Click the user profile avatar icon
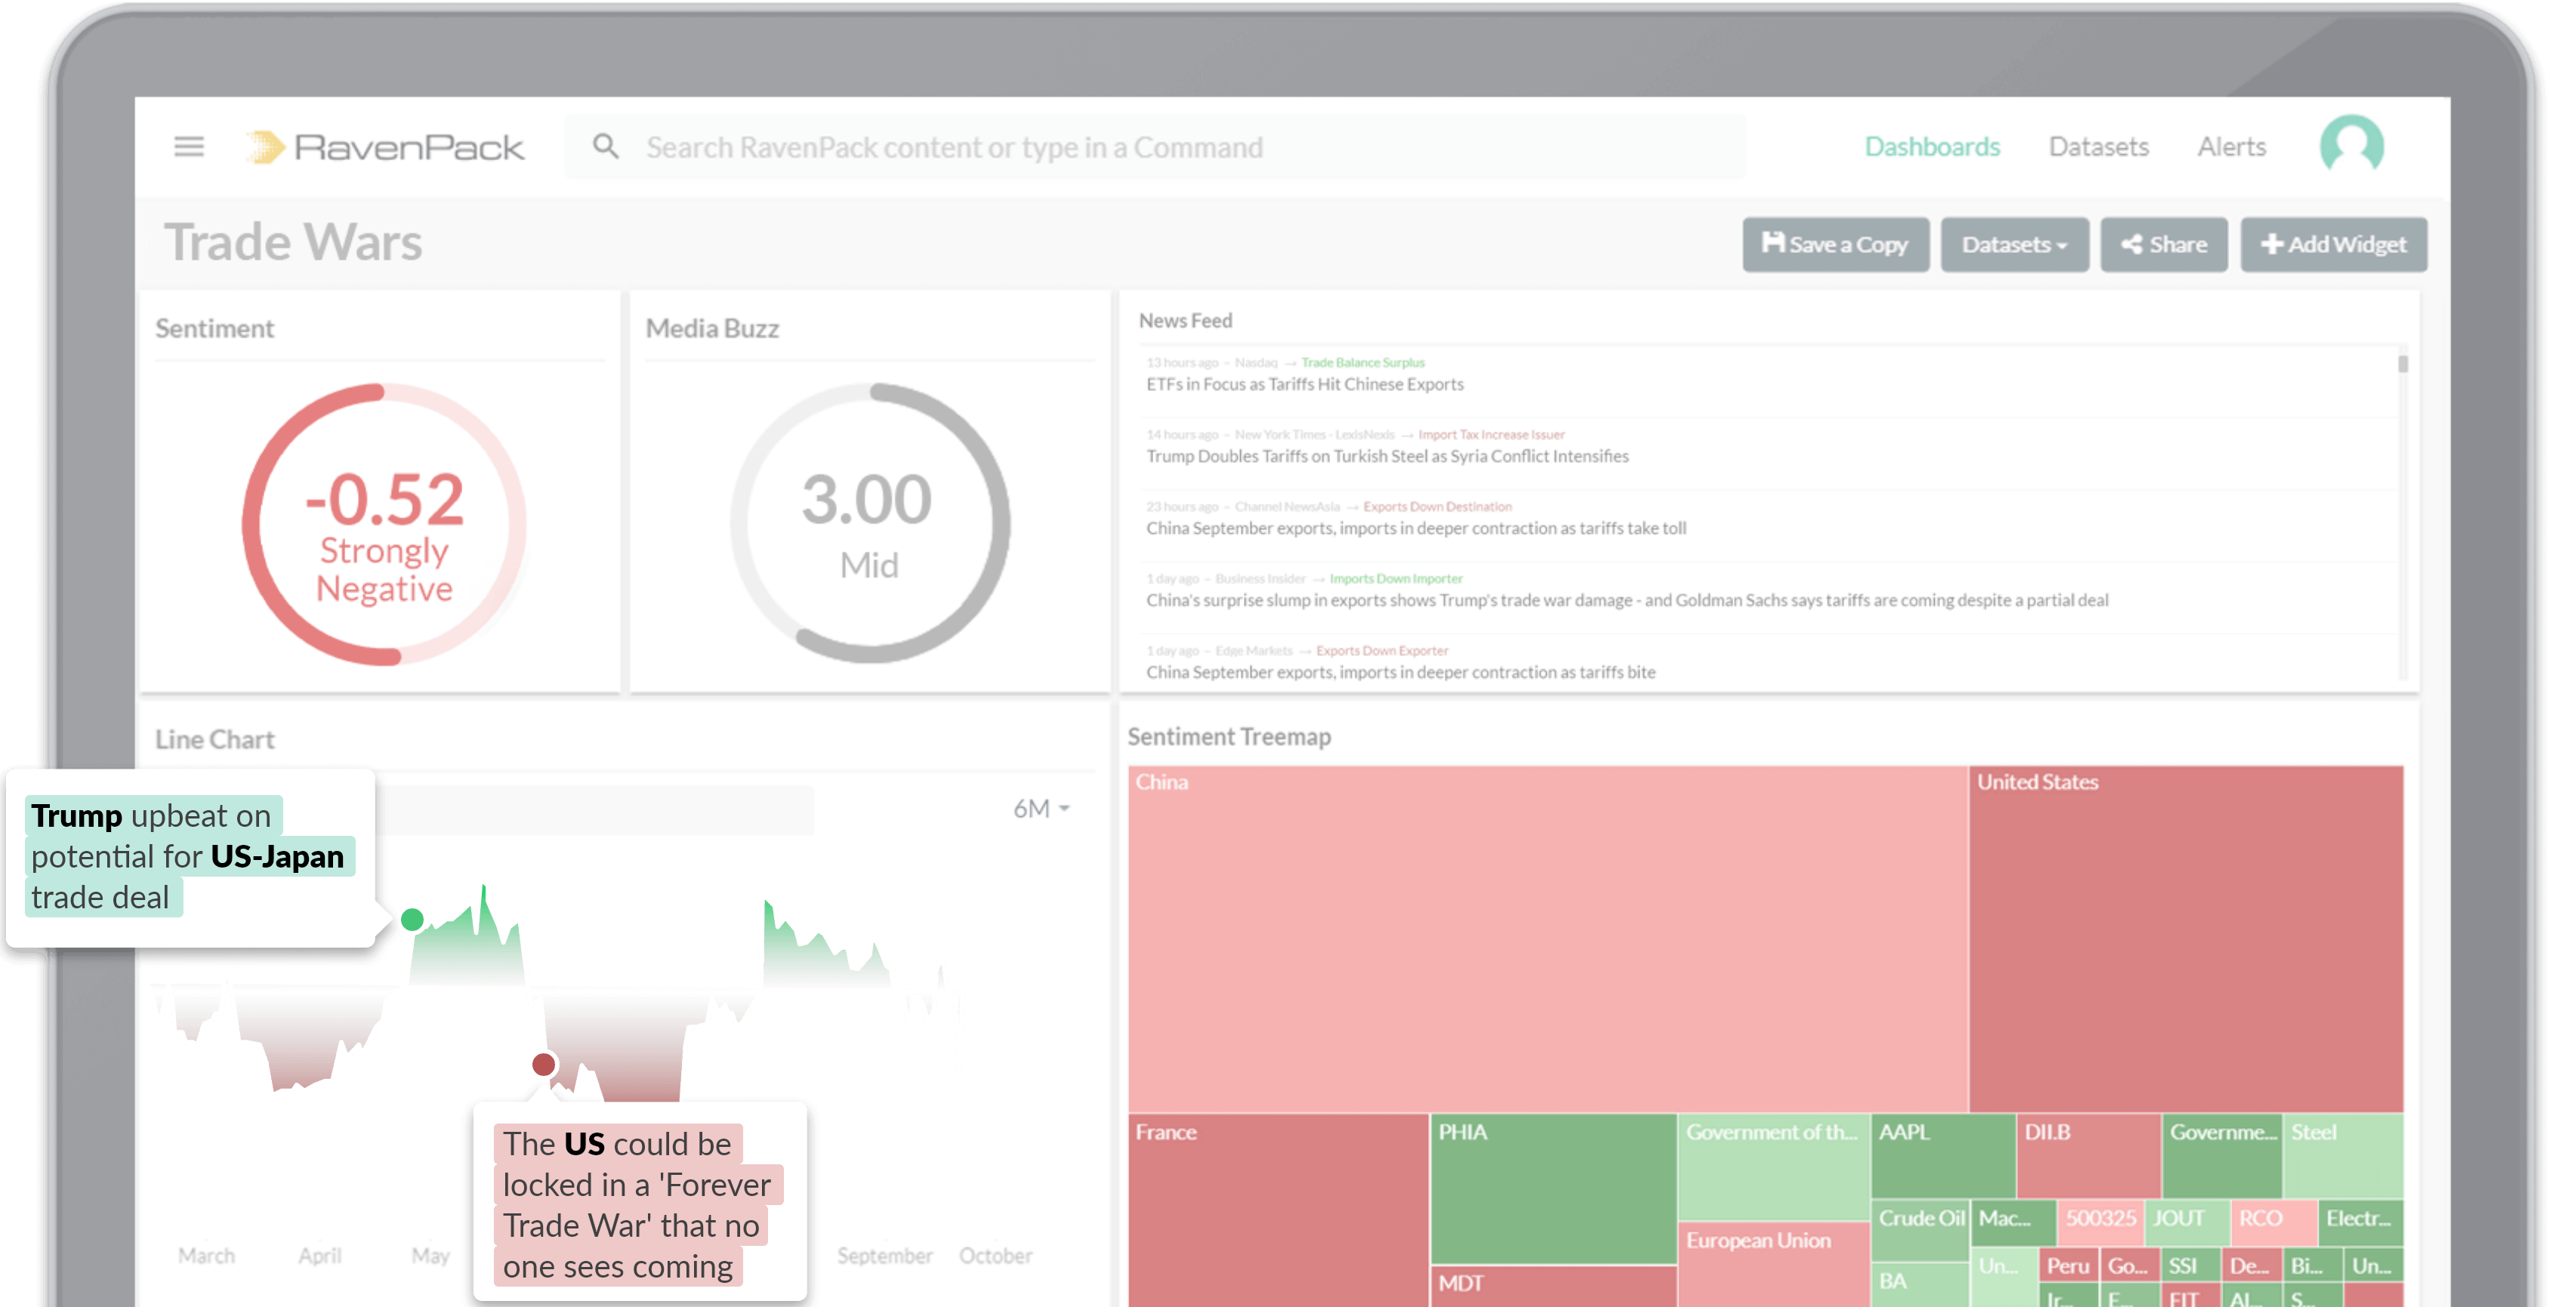Viewport: 2576px width, 1307px height. [2354, 145]
